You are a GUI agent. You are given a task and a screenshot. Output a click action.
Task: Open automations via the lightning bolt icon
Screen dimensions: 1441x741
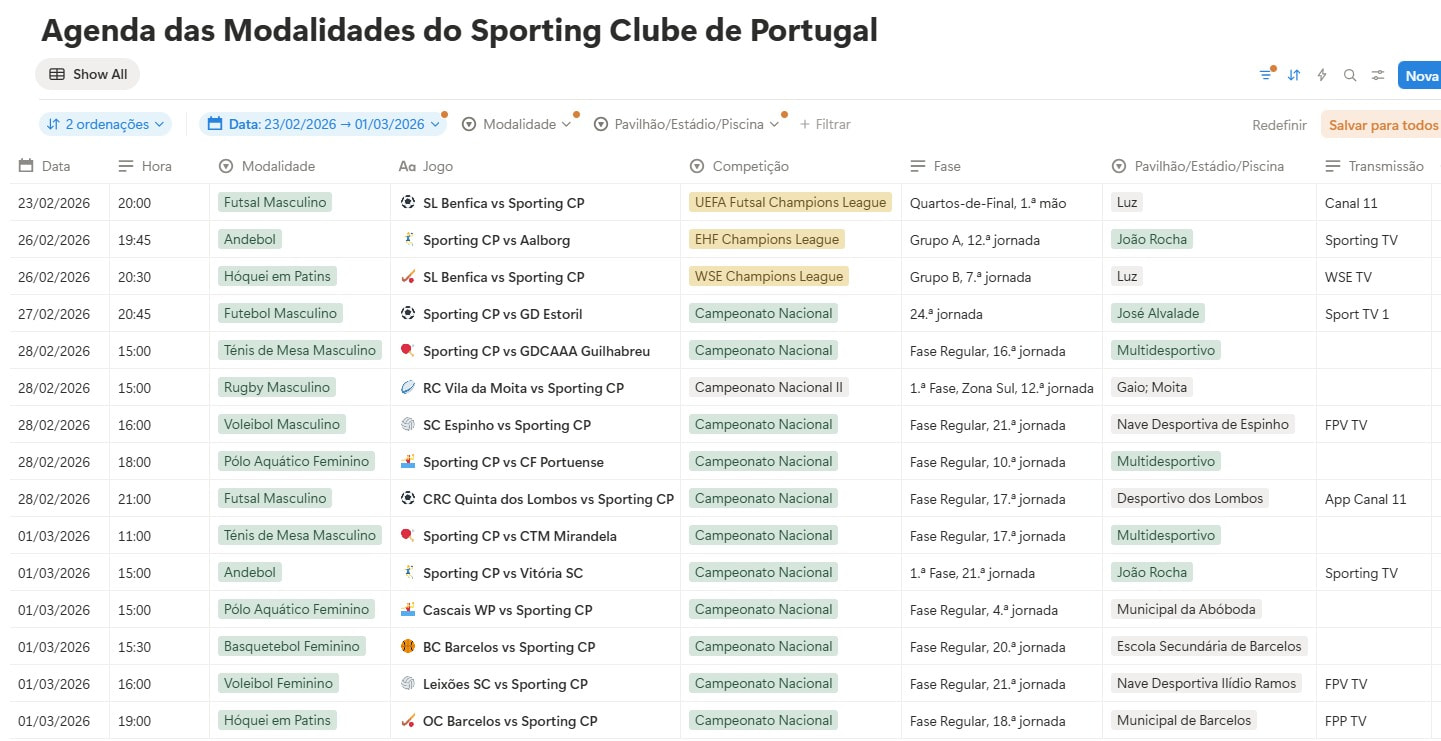pos(1322,75)
